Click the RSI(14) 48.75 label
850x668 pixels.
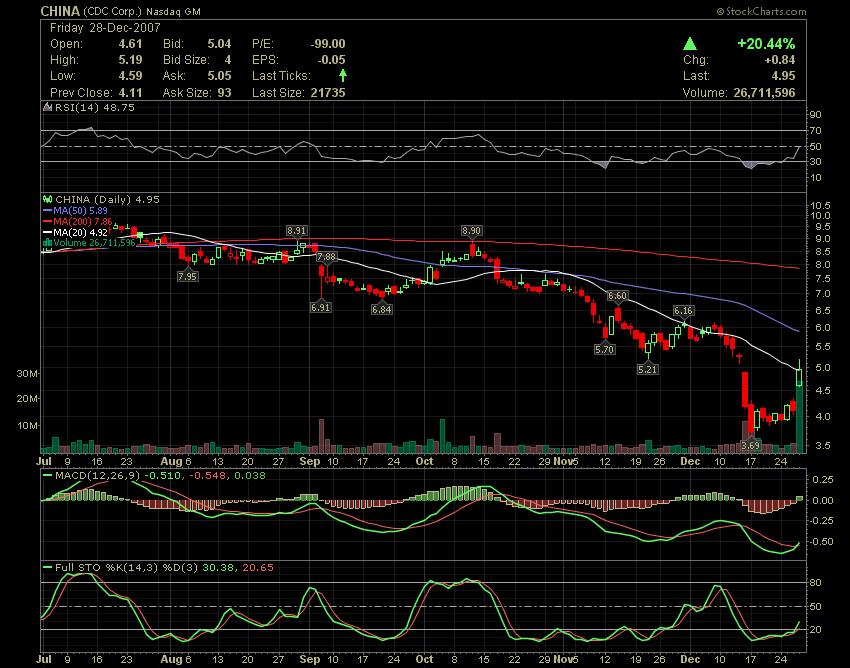95,107
